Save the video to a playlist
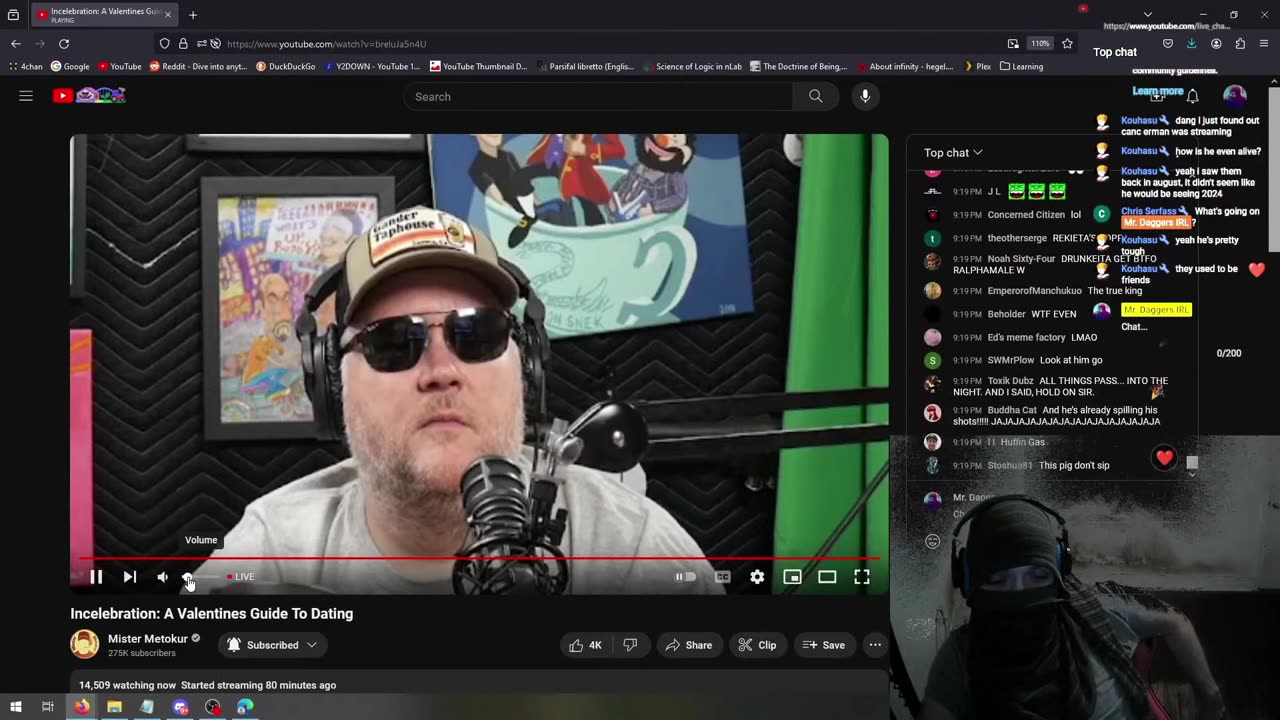Image resolution: width=1280 pixels, height=720 pixels. pos(824,645)
